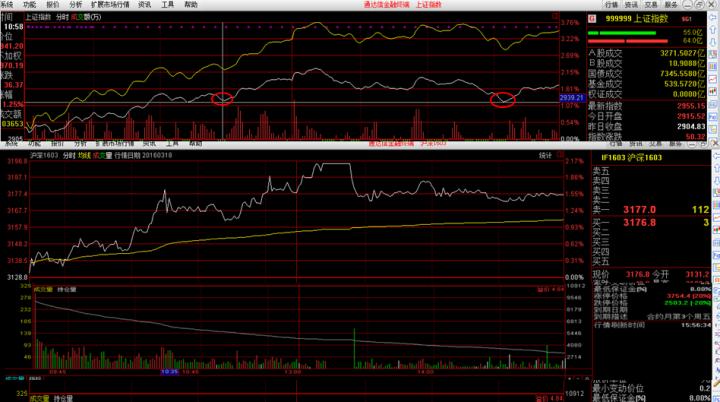Image resolution: width=720 pixels, height=402 pixels.
Task: Click 沪深1603 label in lower chart header
Action: pos(44,156)
